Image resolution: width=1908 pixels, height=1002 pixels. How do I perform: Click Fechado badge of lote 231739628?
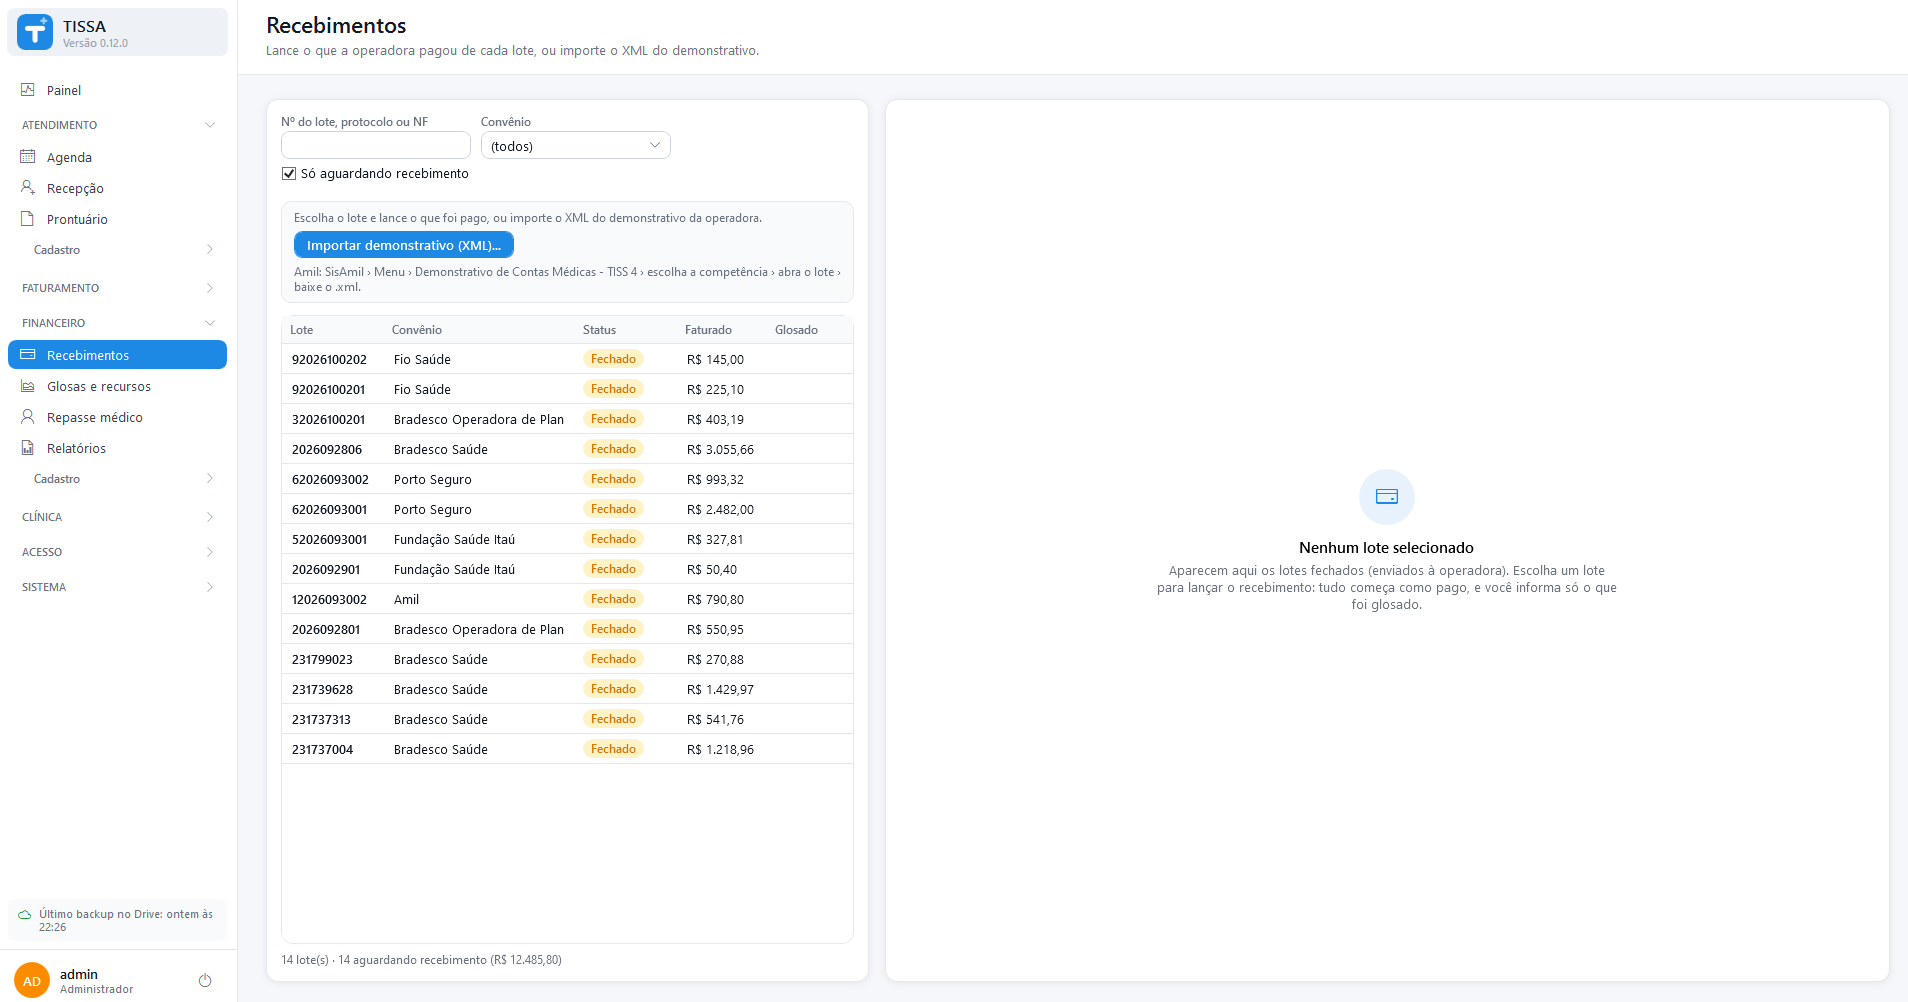tap(613, 689)
